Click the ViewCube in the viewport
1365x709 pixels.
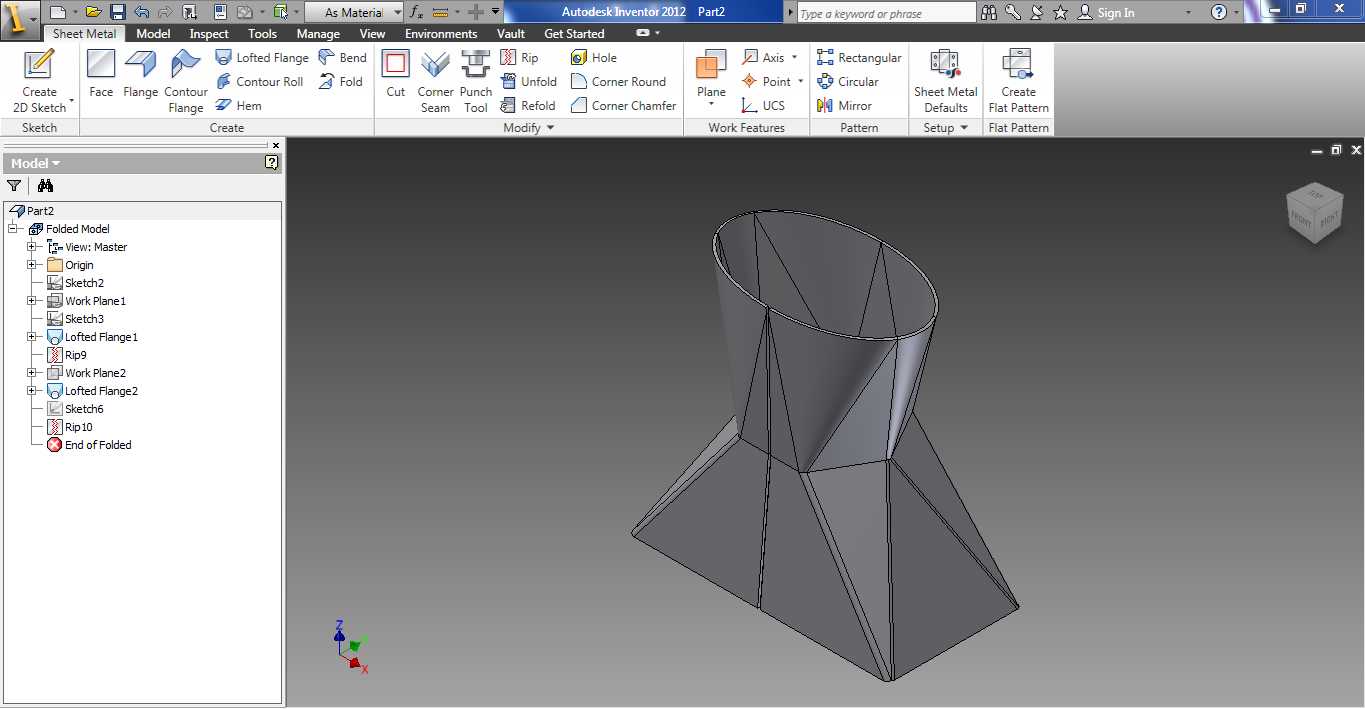pyautogui.click(x=1314, y=212)
